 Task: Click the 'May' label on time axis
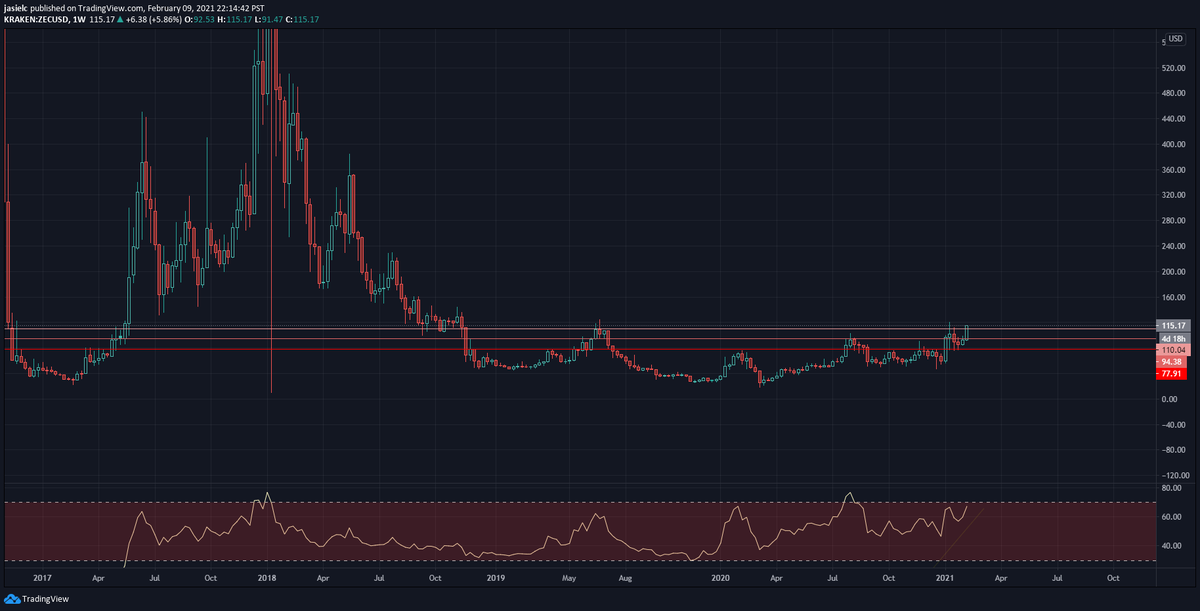click(571, 578)
